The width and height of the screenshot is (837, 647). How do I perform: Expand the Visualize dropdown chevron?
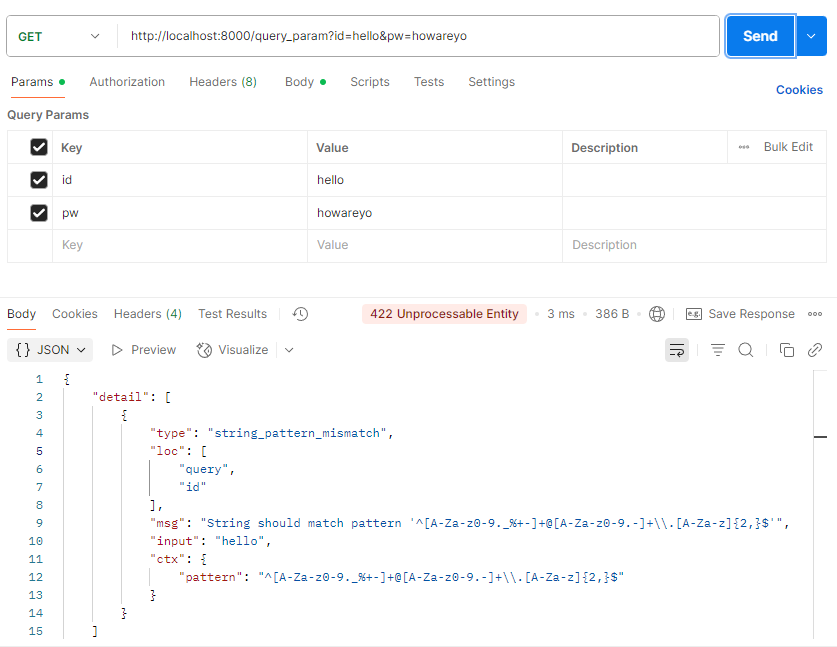289,350
